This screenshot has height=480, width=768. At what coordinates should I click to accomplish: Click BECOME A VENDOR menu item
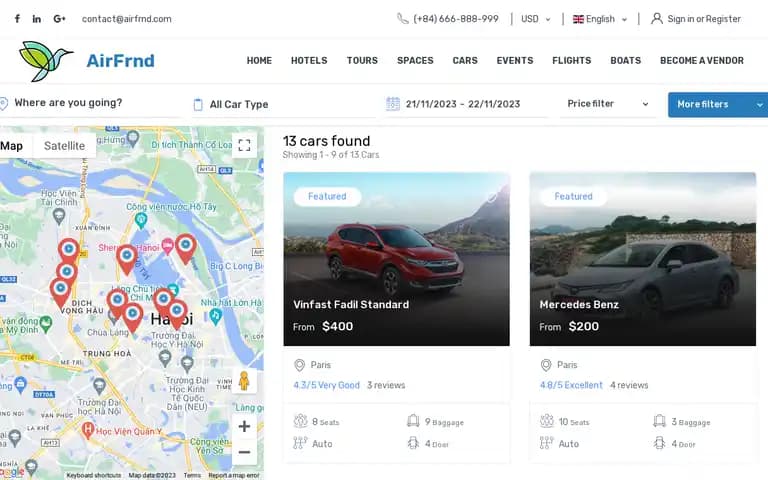[701, 60]
